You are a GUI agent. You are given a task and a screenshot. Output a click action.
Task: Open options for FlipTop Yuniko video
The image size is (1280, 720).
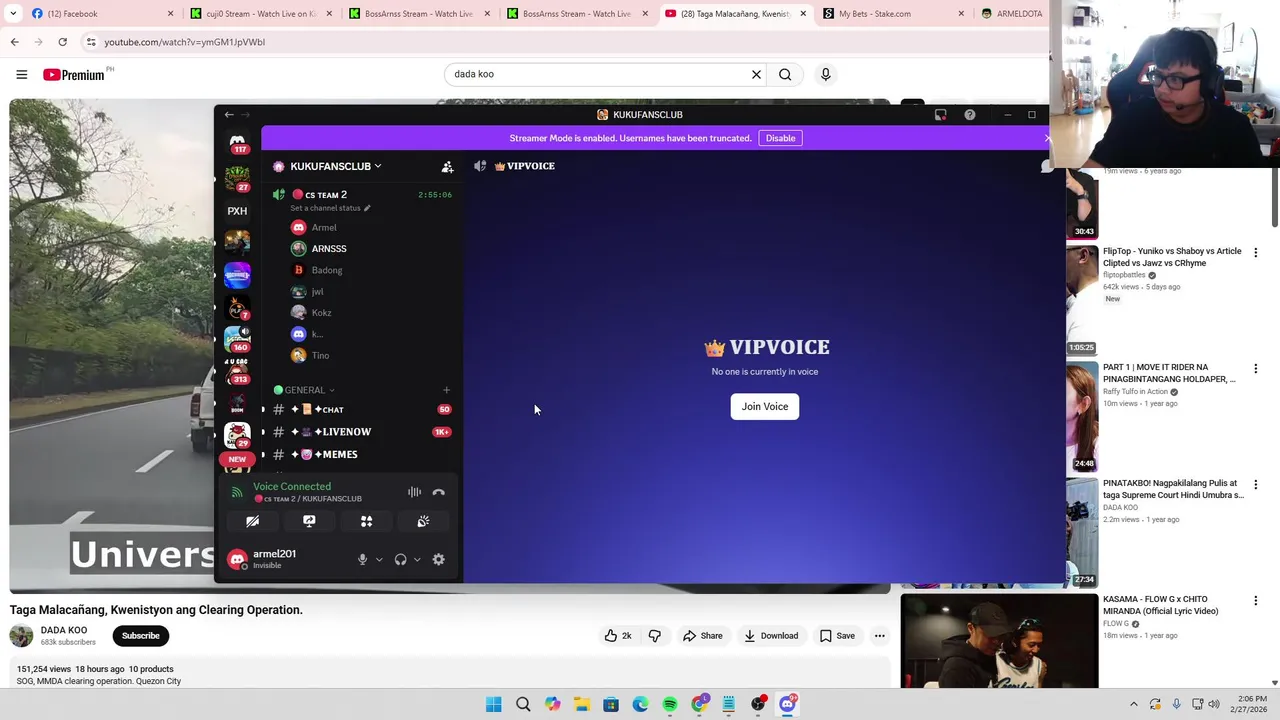click(x=1256, y=253)
